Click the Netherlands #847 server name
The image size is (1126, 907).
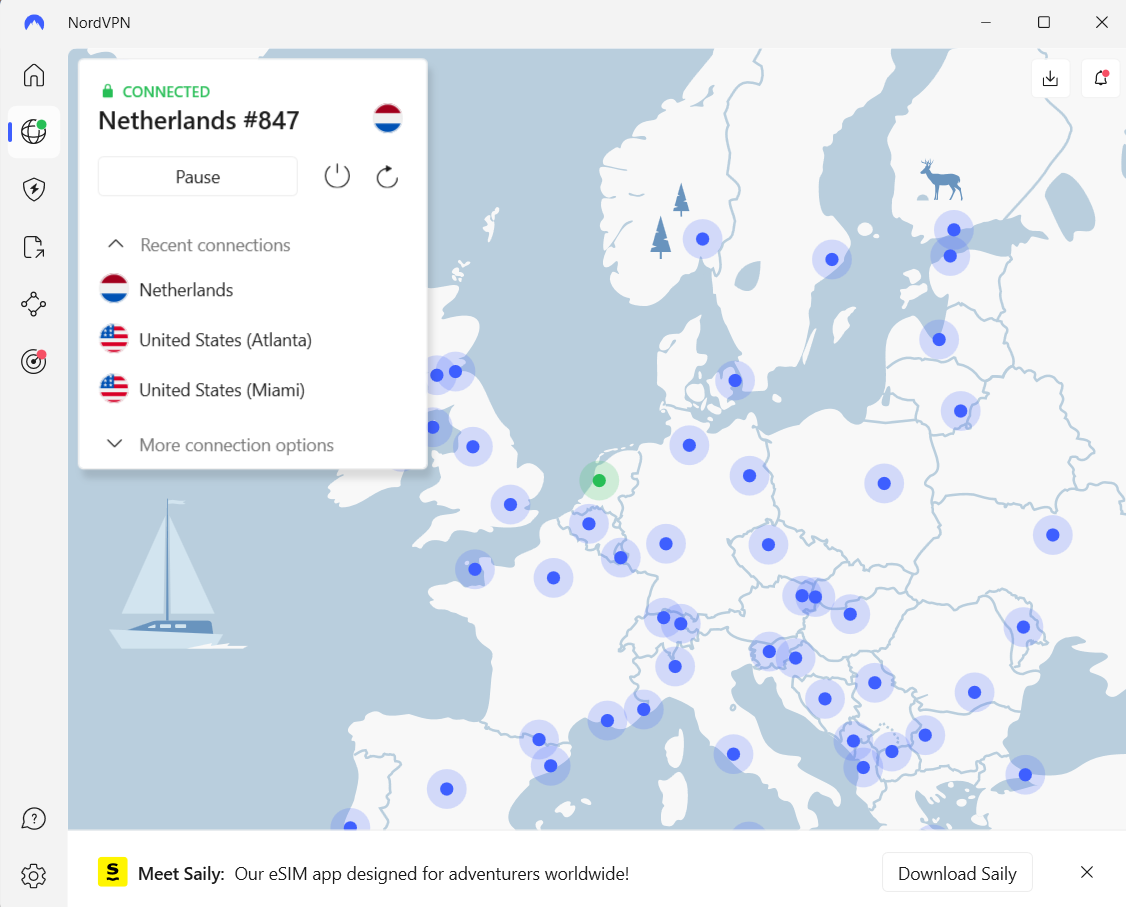[x=198, y=120]
